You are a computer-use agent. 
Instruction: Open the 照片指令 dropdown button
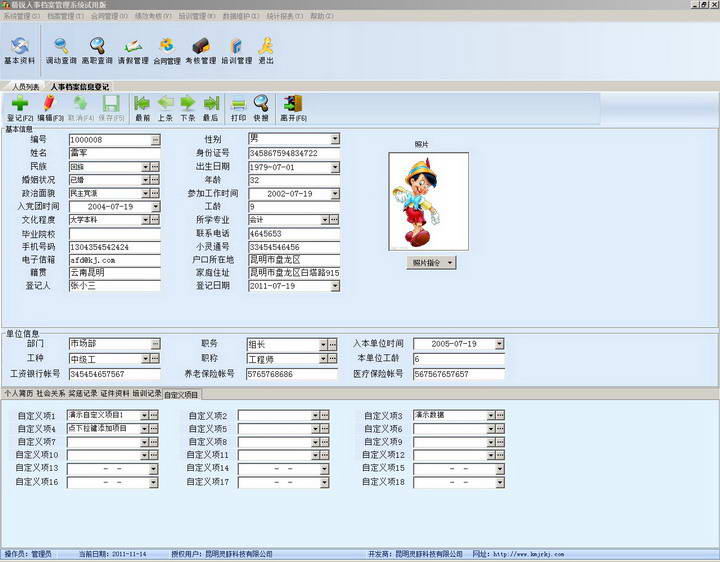(x=431, y=263)
